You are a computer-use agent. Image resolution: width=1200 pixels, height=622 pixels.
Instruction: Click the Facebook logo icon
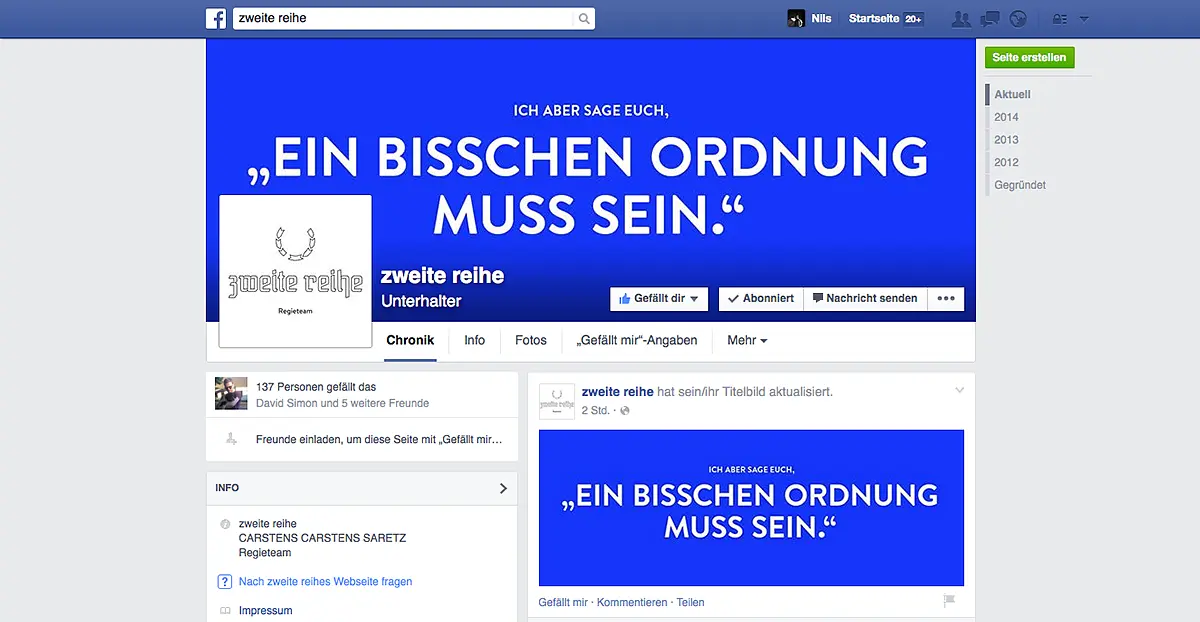216,18
